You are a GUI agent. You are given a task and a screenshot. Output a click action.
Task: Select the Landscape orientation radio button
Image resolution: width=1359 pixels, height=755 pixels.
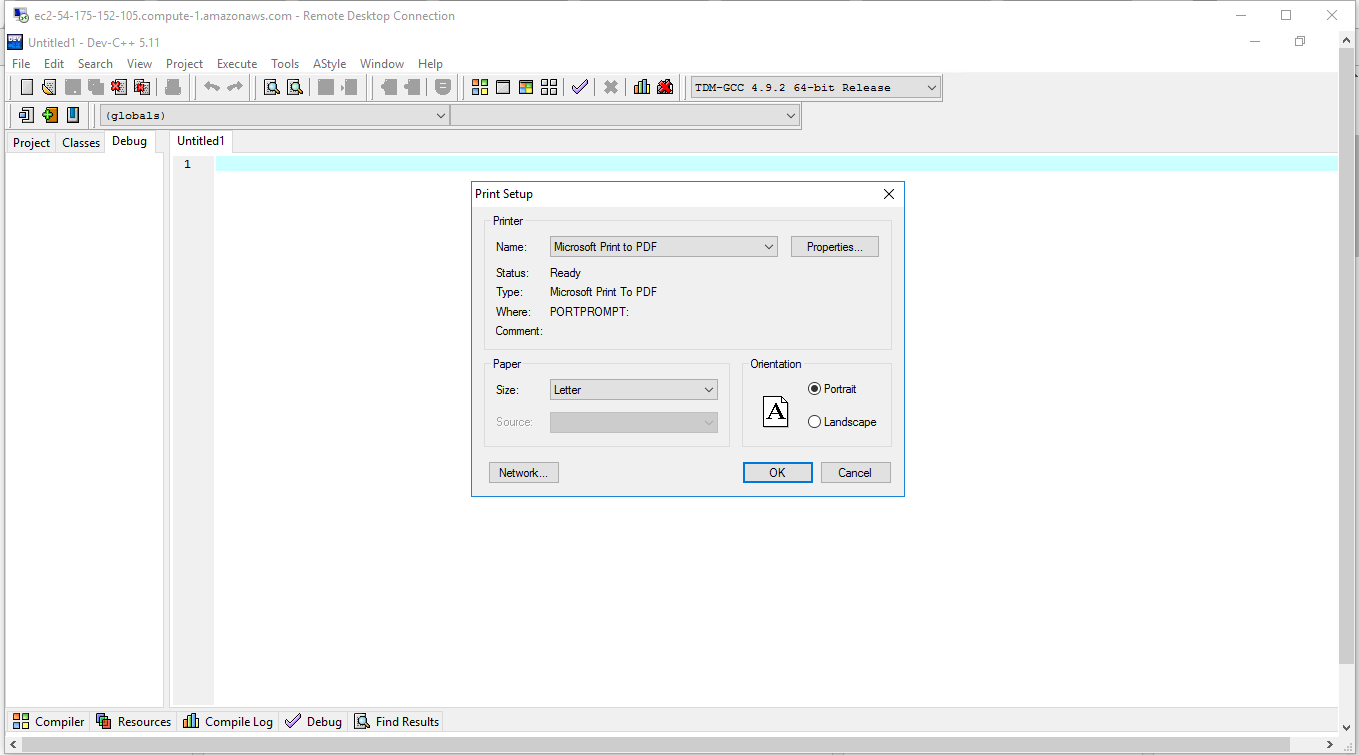[x=814, y=422]
